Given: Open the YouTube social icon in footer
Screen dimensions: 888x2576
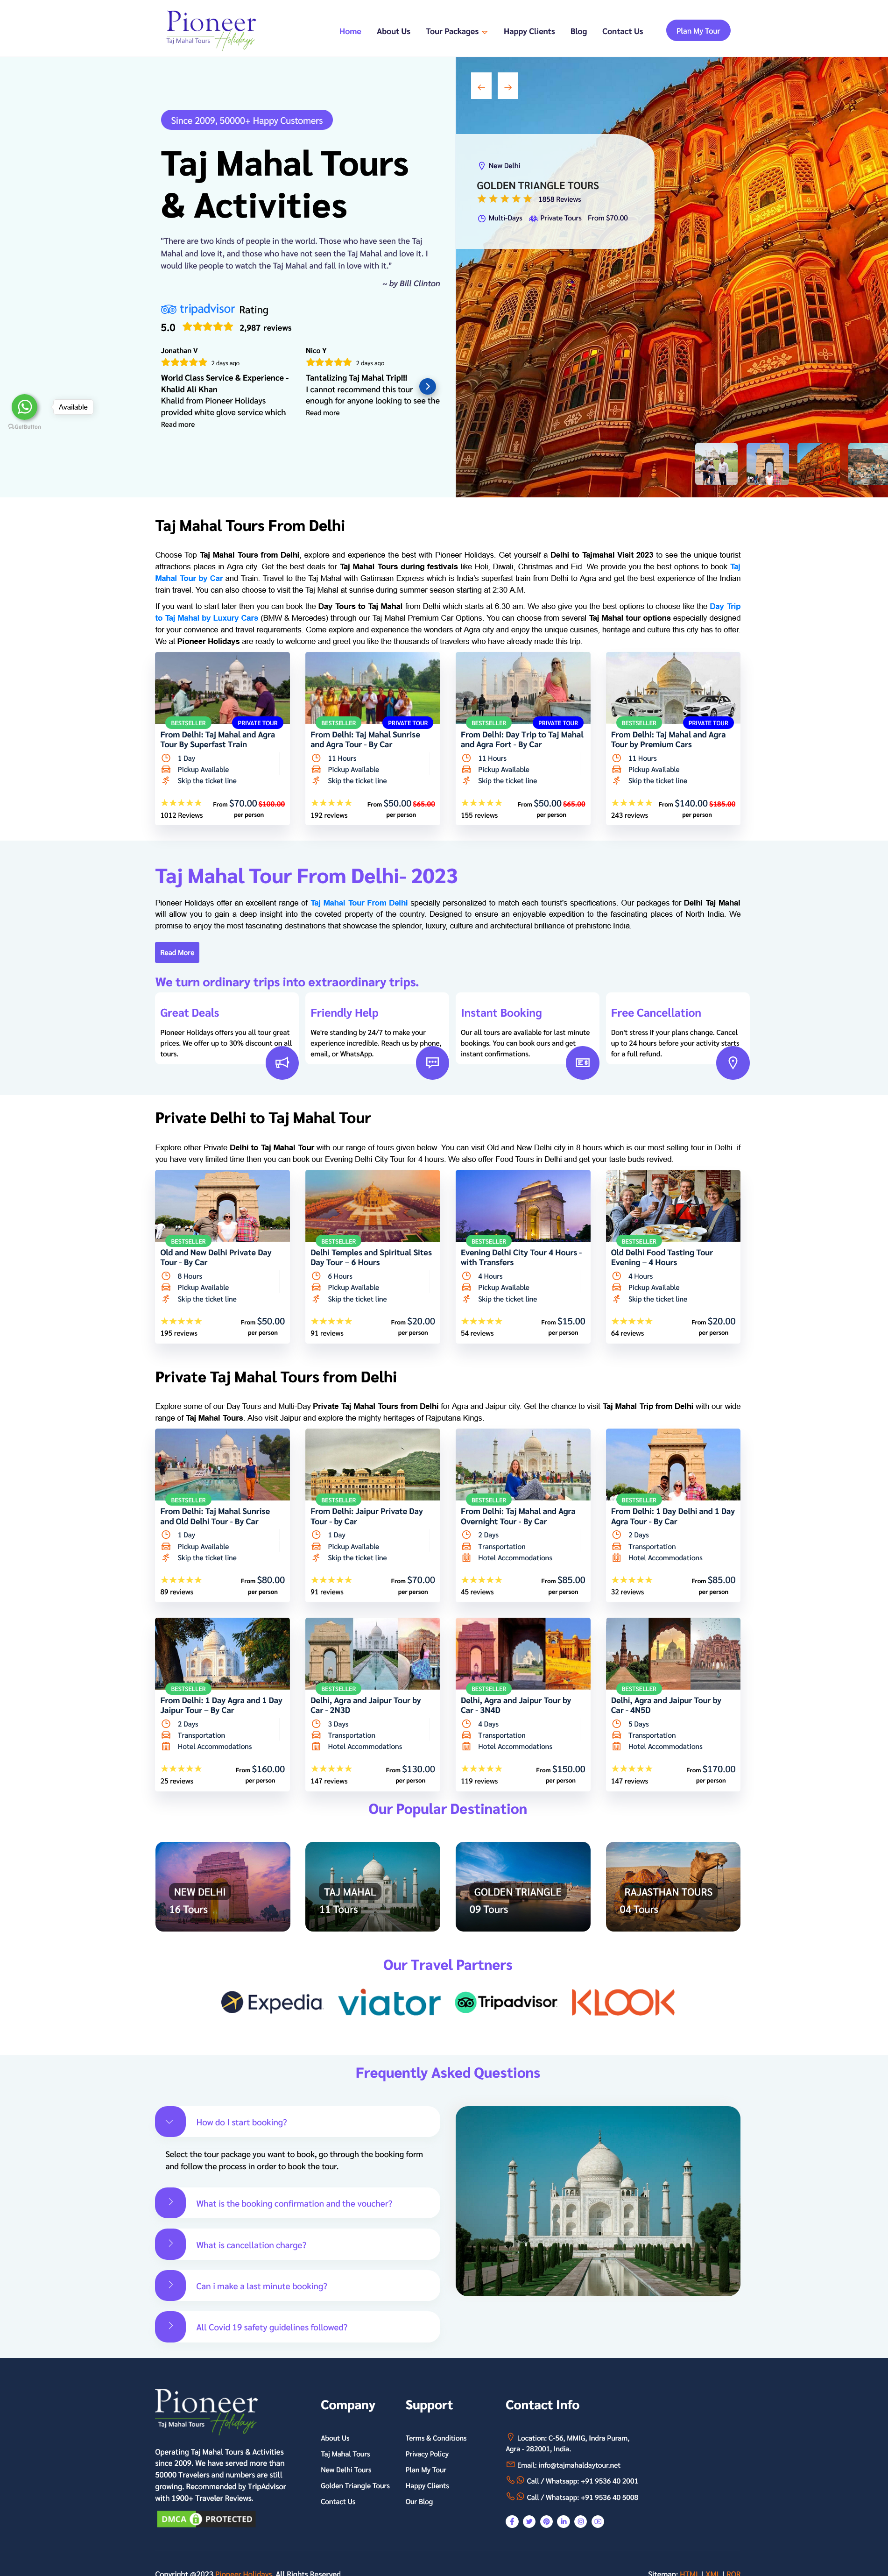Looking at the screenshot, I should (x=598, y=2521).
